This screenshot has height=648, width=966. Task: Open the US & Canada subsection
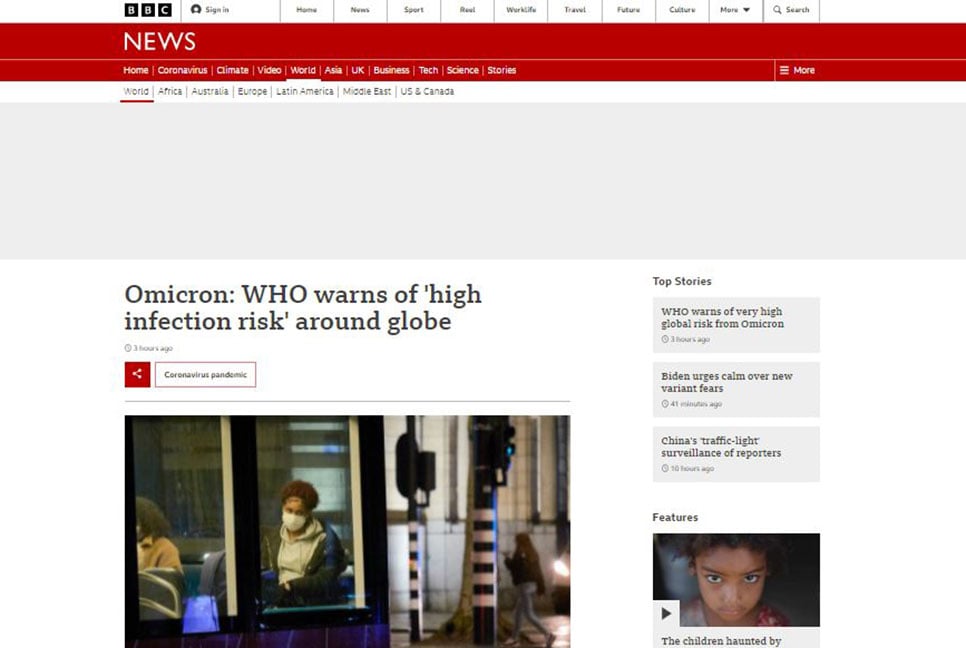[427, 91]
